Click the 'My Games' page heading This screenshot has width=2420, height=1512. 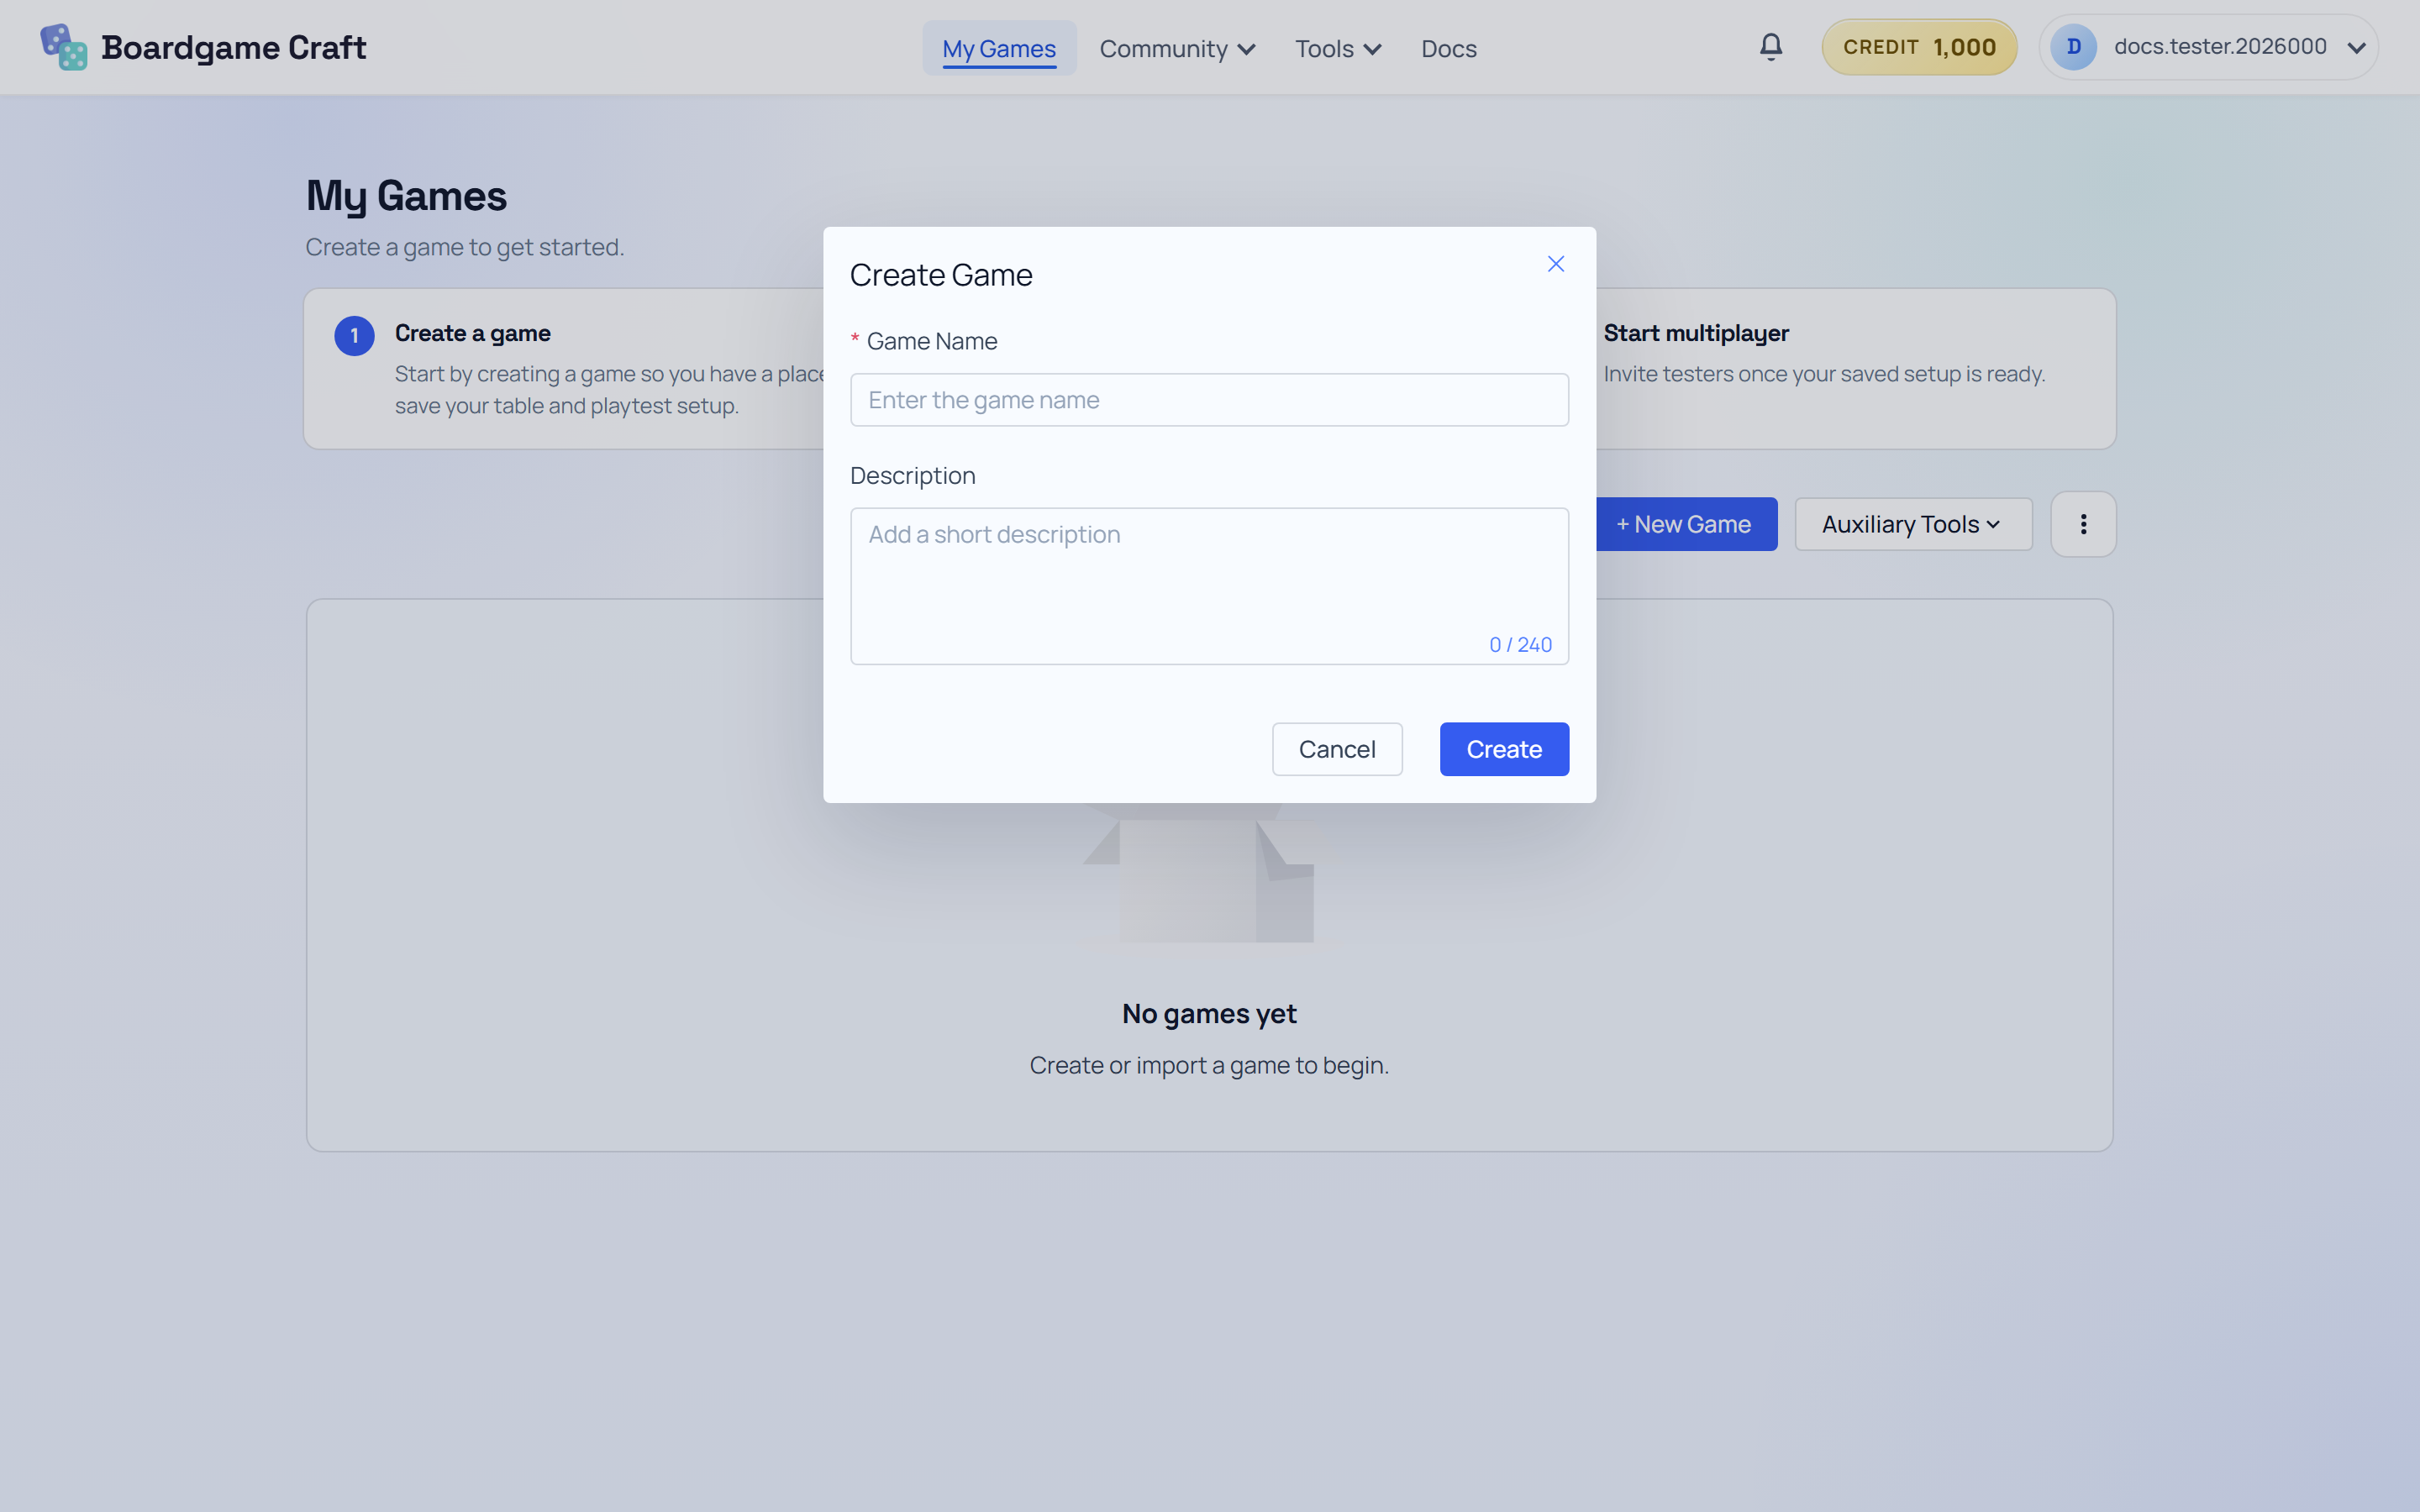[406, 196]
